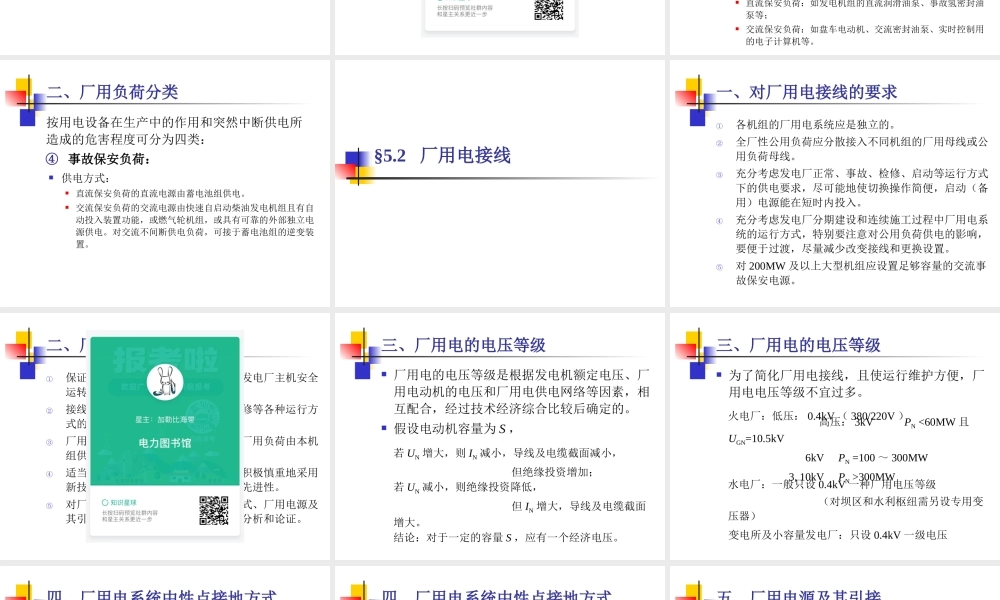Open the §5.2 厂用电接线 slide thumbnail
Screen dimensions: 1000x600
(x=498, y=183)
